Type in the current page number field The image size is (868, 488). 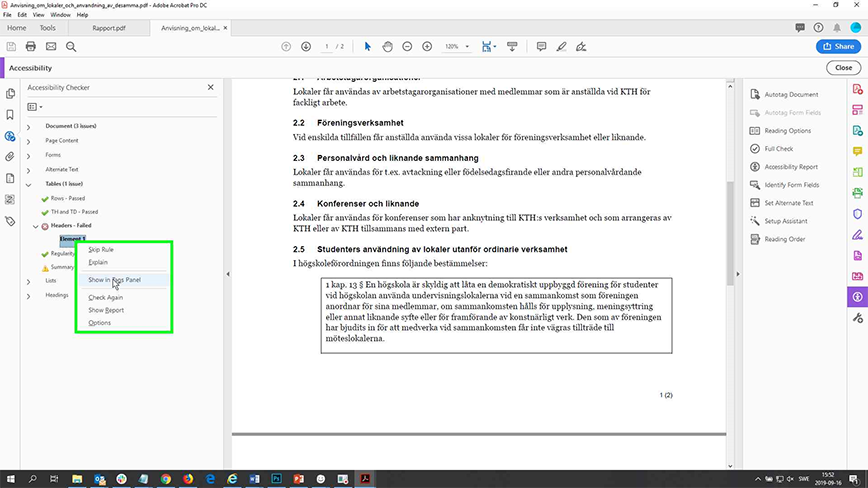point(327,47)
